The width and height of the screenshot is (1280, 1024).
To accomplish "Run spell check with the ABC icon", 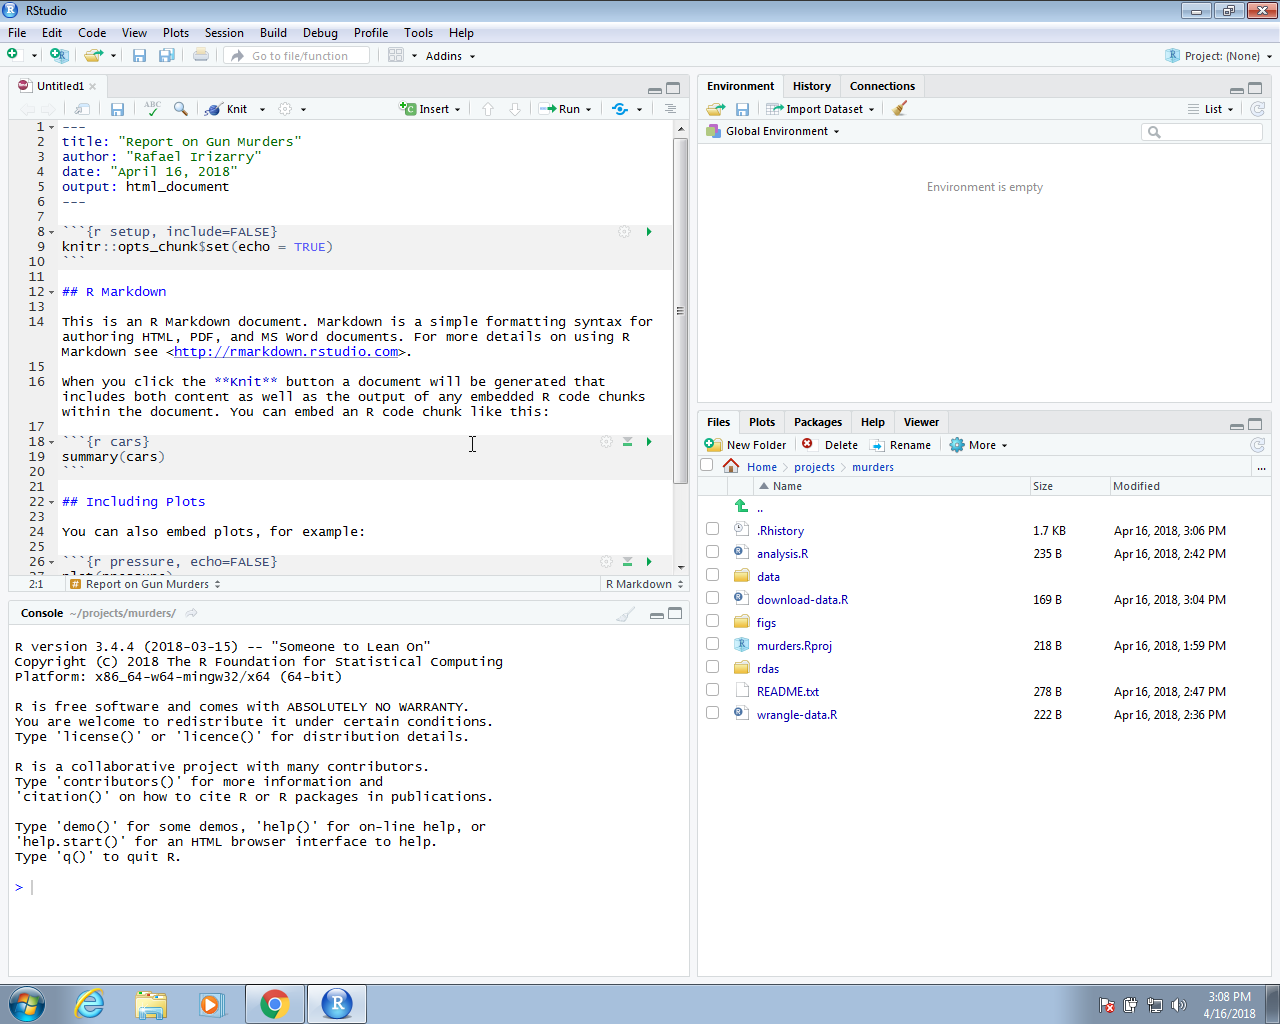I will click(x=152, y=108).
